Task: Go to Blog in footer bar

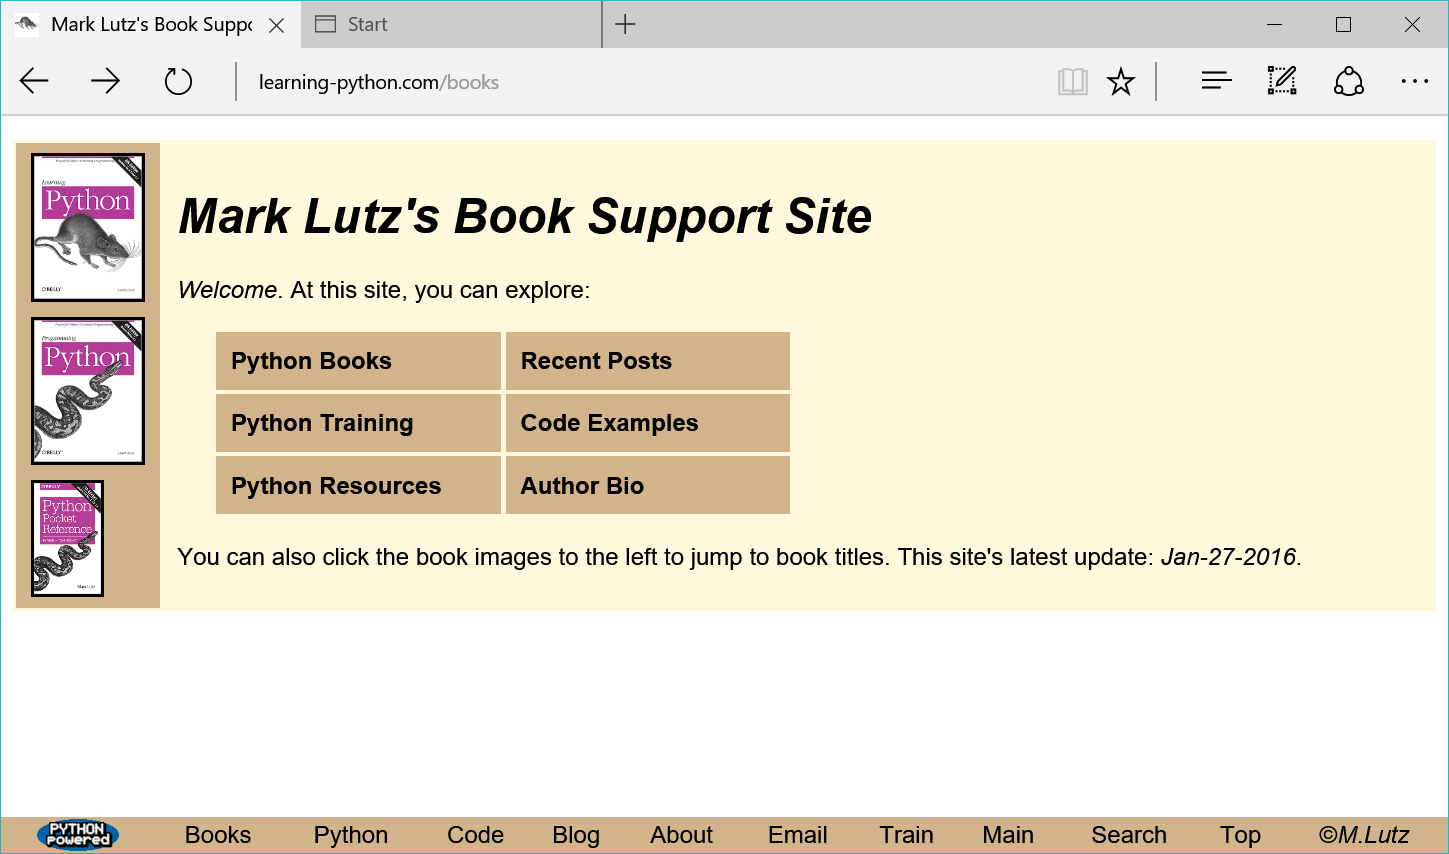Action: (576, 835)
